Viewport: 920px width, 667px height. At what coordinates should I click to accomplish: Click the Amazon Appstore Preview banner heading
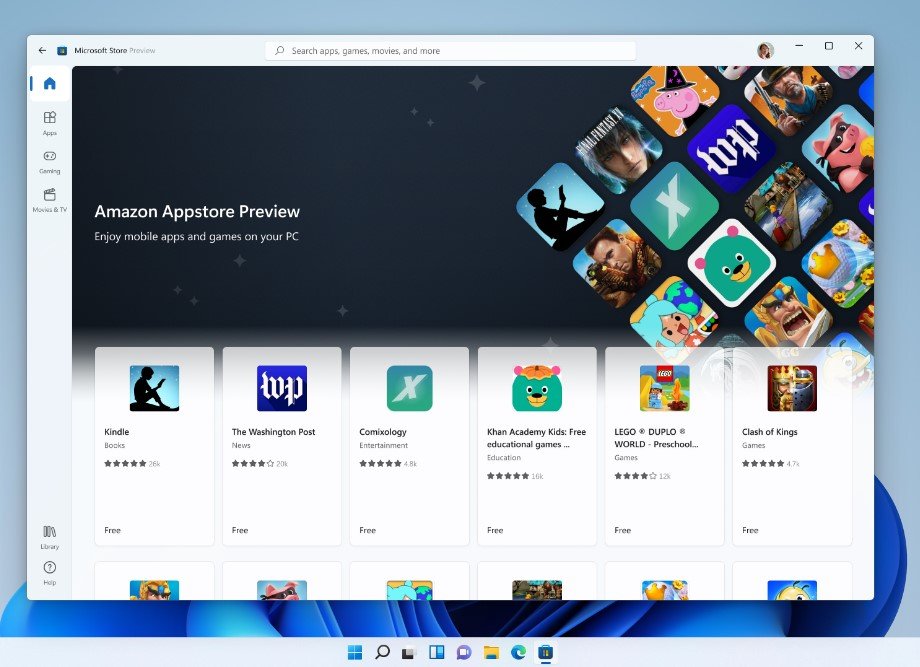pyautogui.click(x=197, y=212)
